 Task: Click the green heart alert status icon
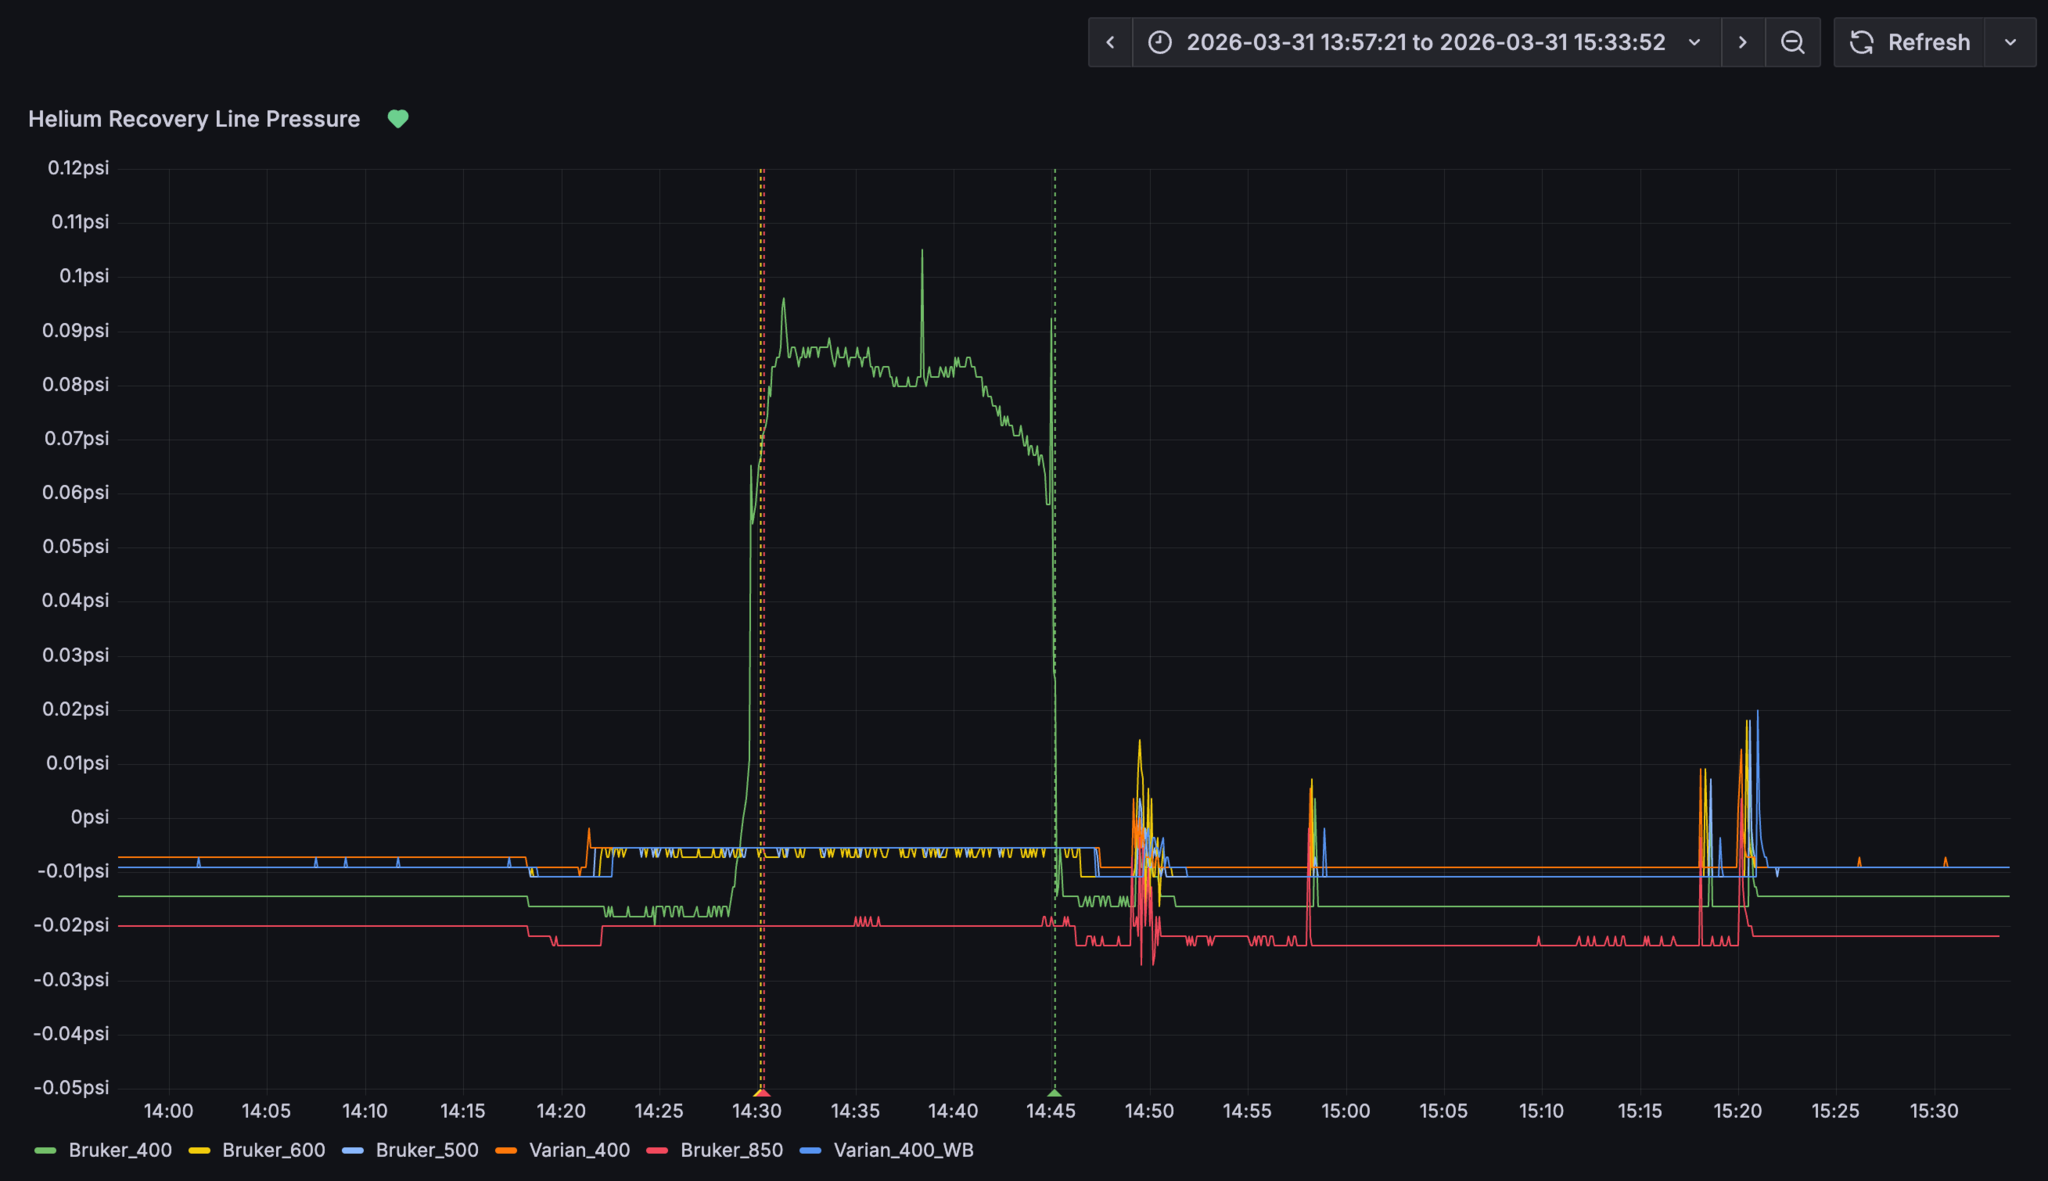pyautogui.click(x=398, y=119)
